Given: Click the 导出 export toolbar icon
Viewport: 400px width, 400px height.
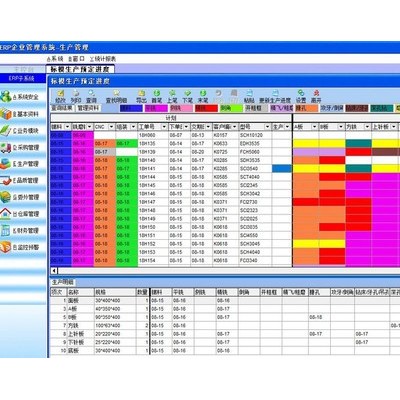Looking at the screenshot, I should 141,96.
